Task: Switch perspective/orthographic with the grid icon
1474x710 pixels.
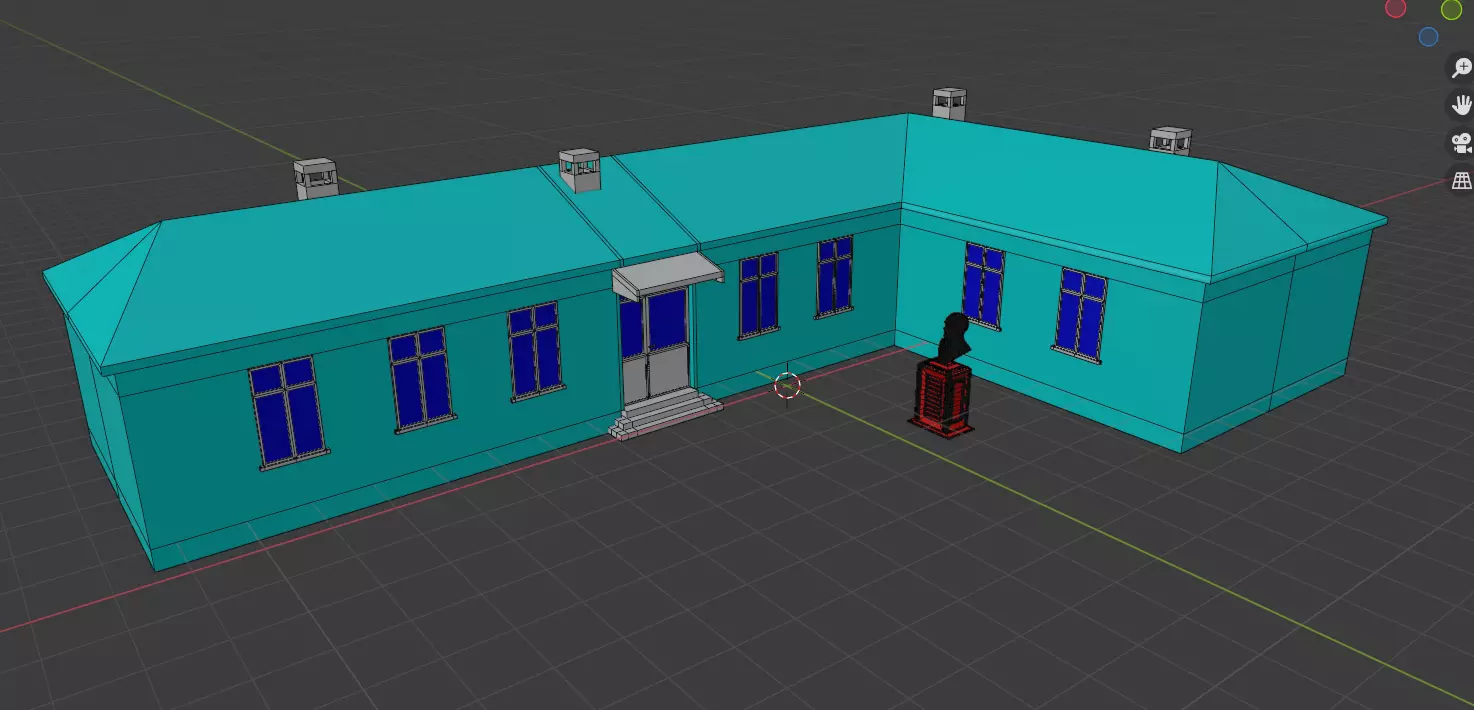Action: pyautogui.click(x=1461, y=180)
